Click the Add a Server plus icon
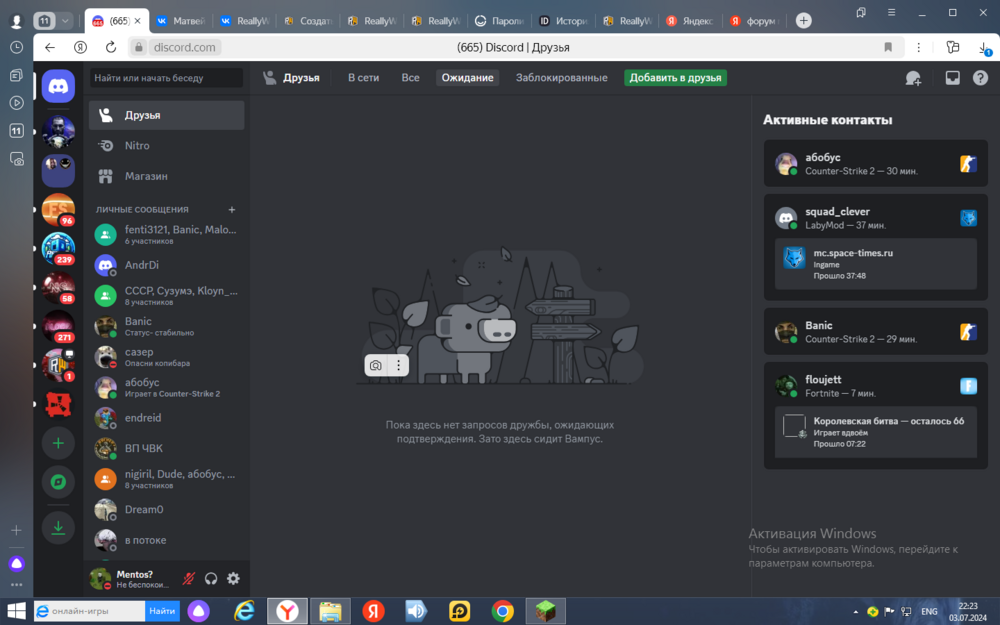Screen dimensions: 1000x625 tap(58, 443)
